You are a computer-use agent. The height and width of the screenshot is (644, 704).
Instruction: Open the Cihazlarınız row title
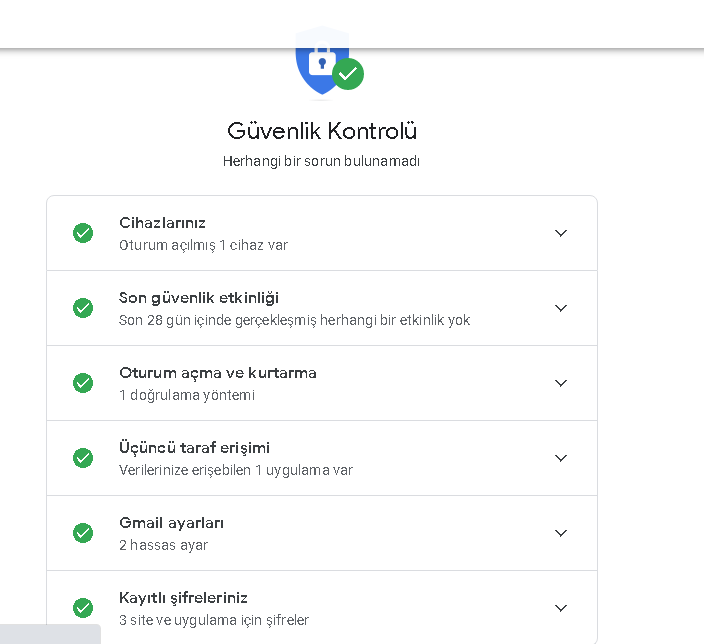[162, 223]
